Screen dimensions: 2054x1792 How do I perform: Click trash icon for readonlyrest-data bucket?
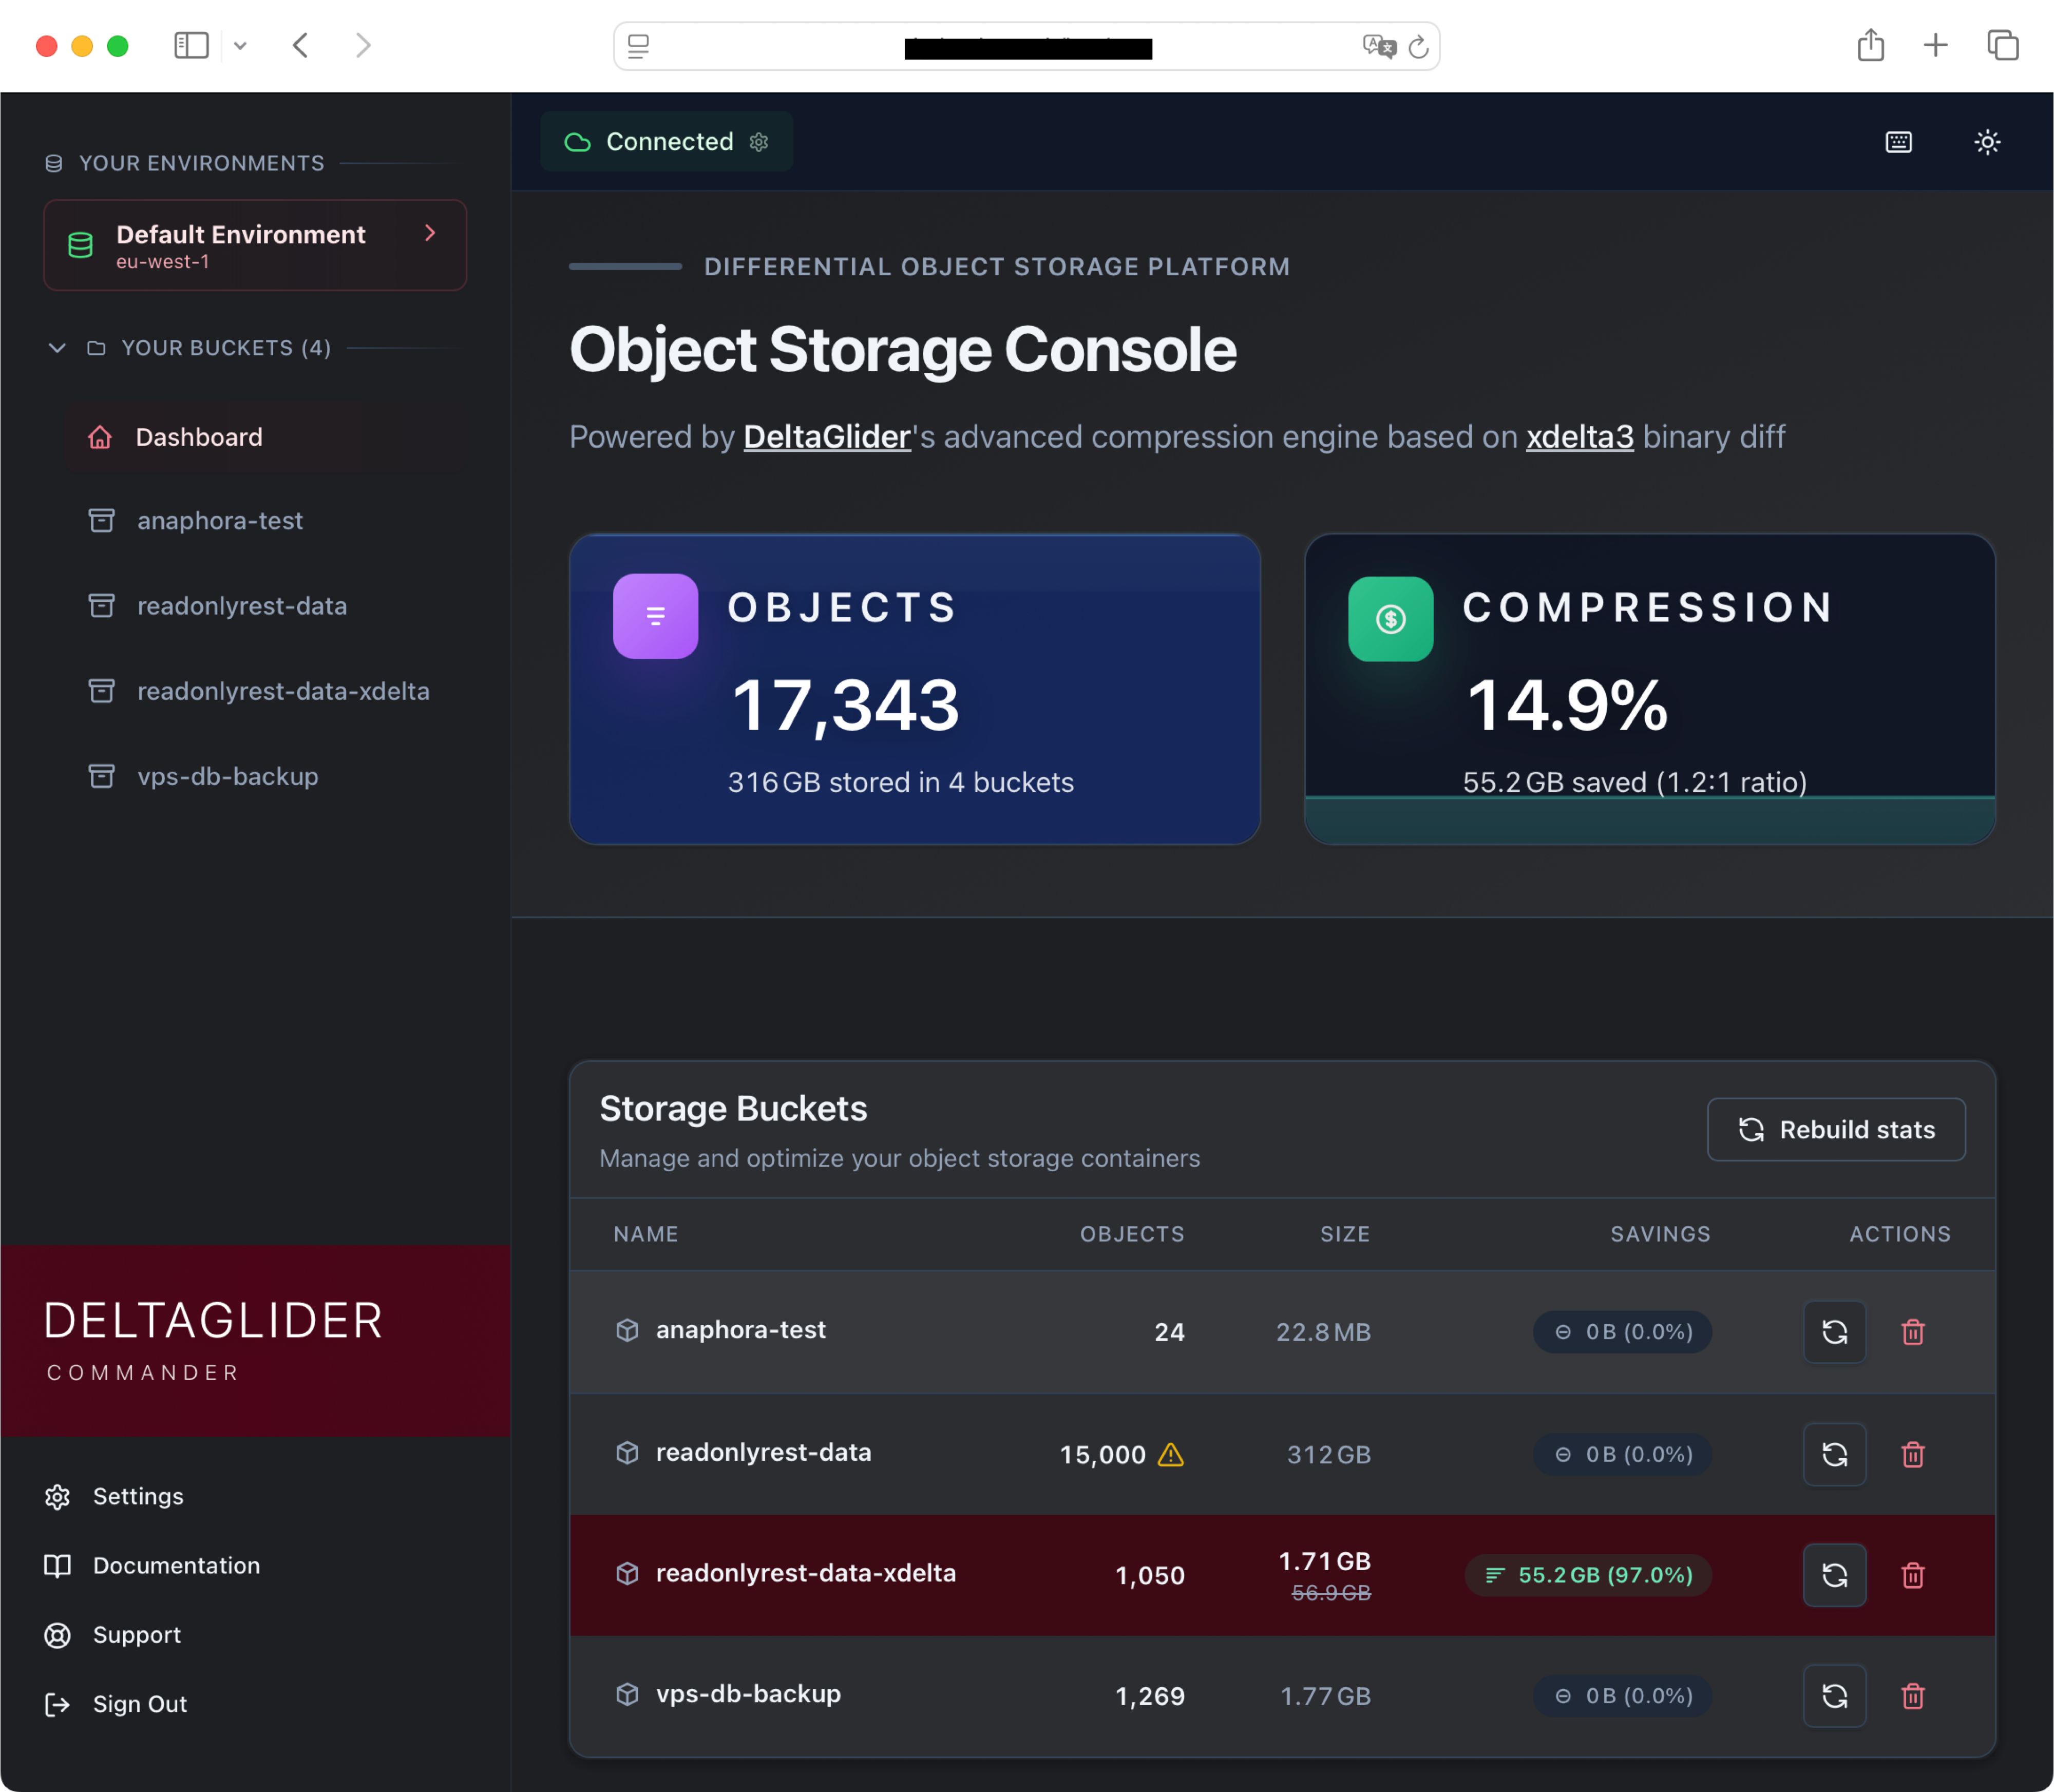pos(1912,1454)
